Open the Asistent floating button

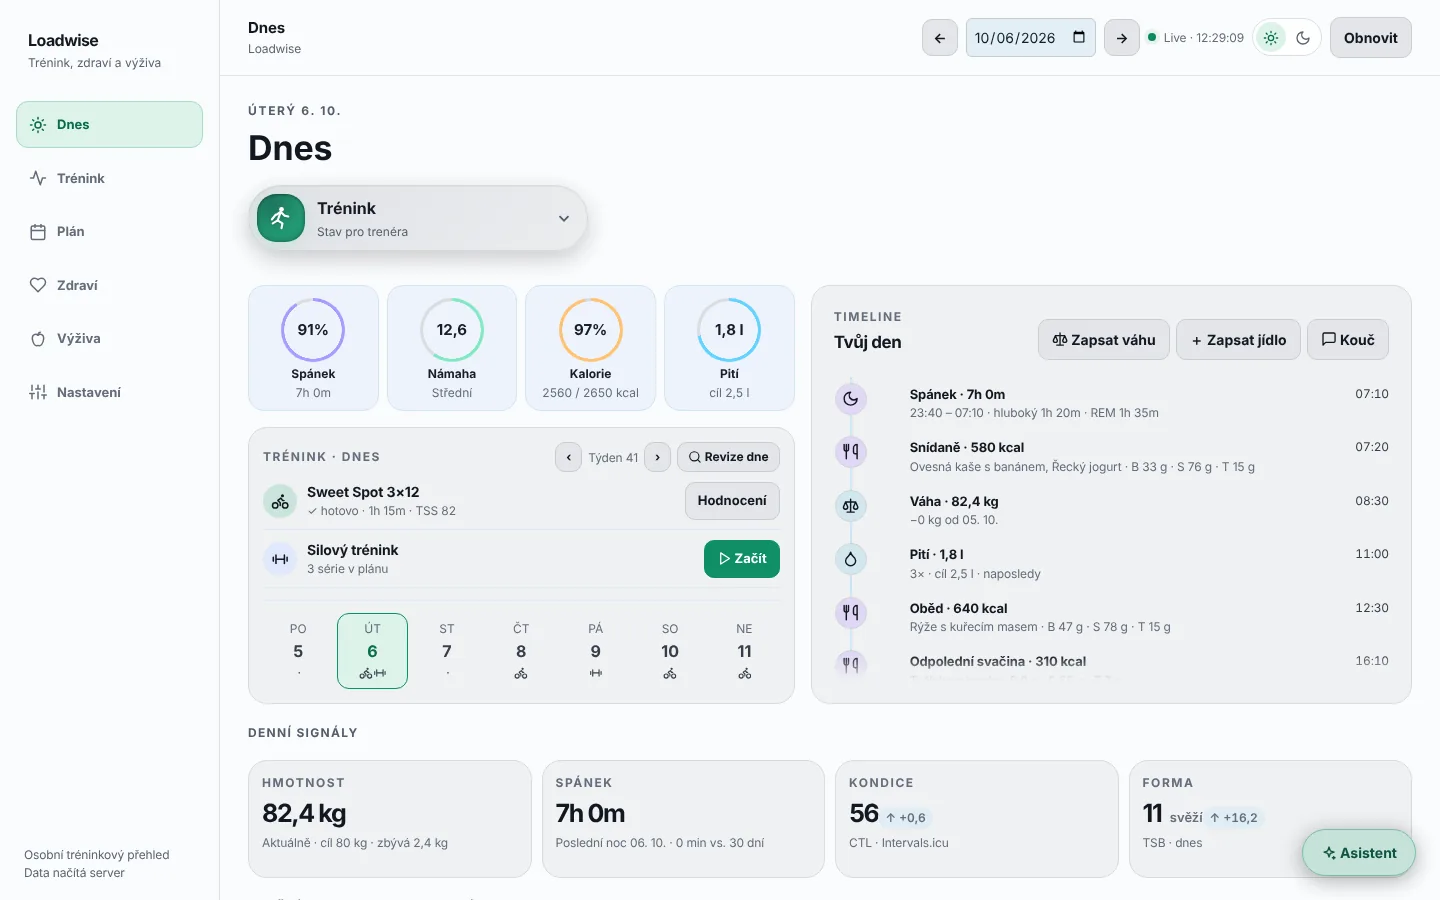[1359, 853]
